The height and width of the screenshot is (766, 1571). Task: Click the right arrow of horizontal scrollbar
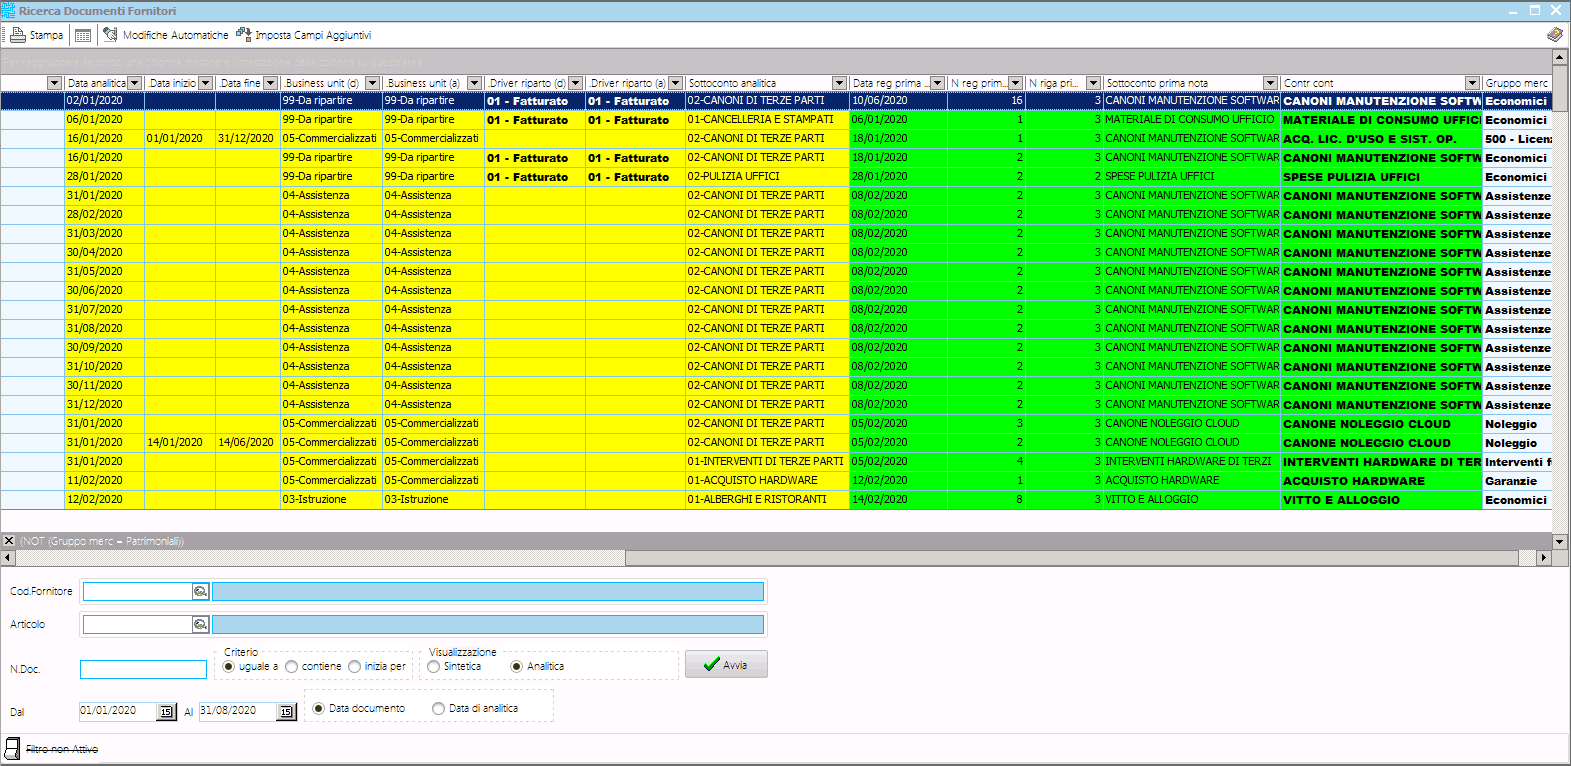[x=1544, y=557]
